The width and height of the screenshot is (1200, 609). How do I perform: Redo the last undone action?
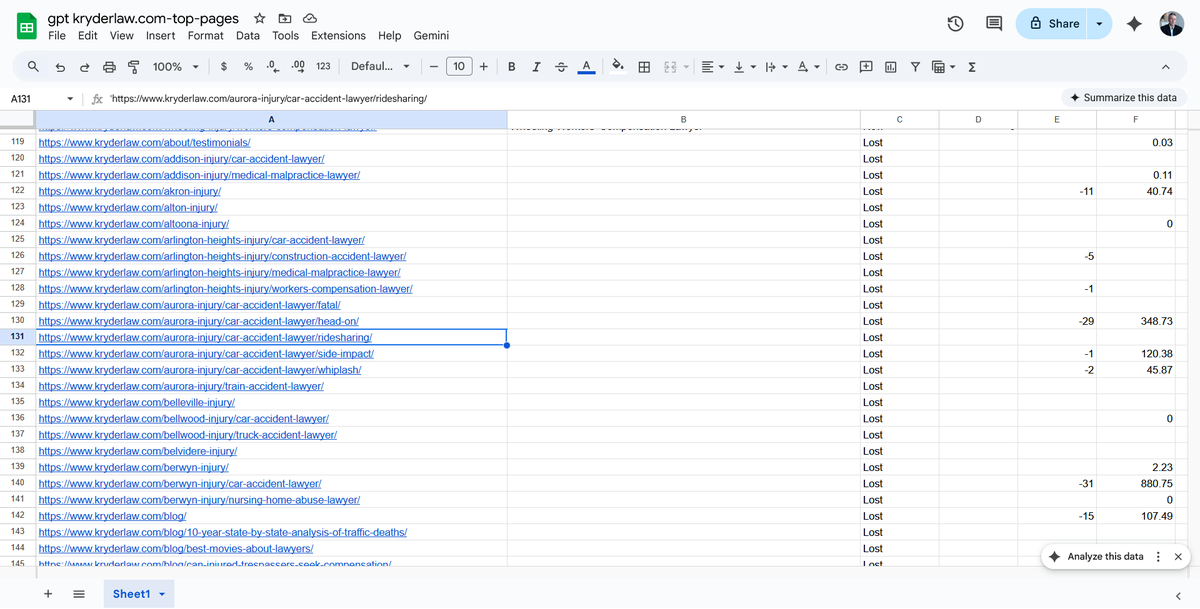pyautogui.click(x=85, y=67)
